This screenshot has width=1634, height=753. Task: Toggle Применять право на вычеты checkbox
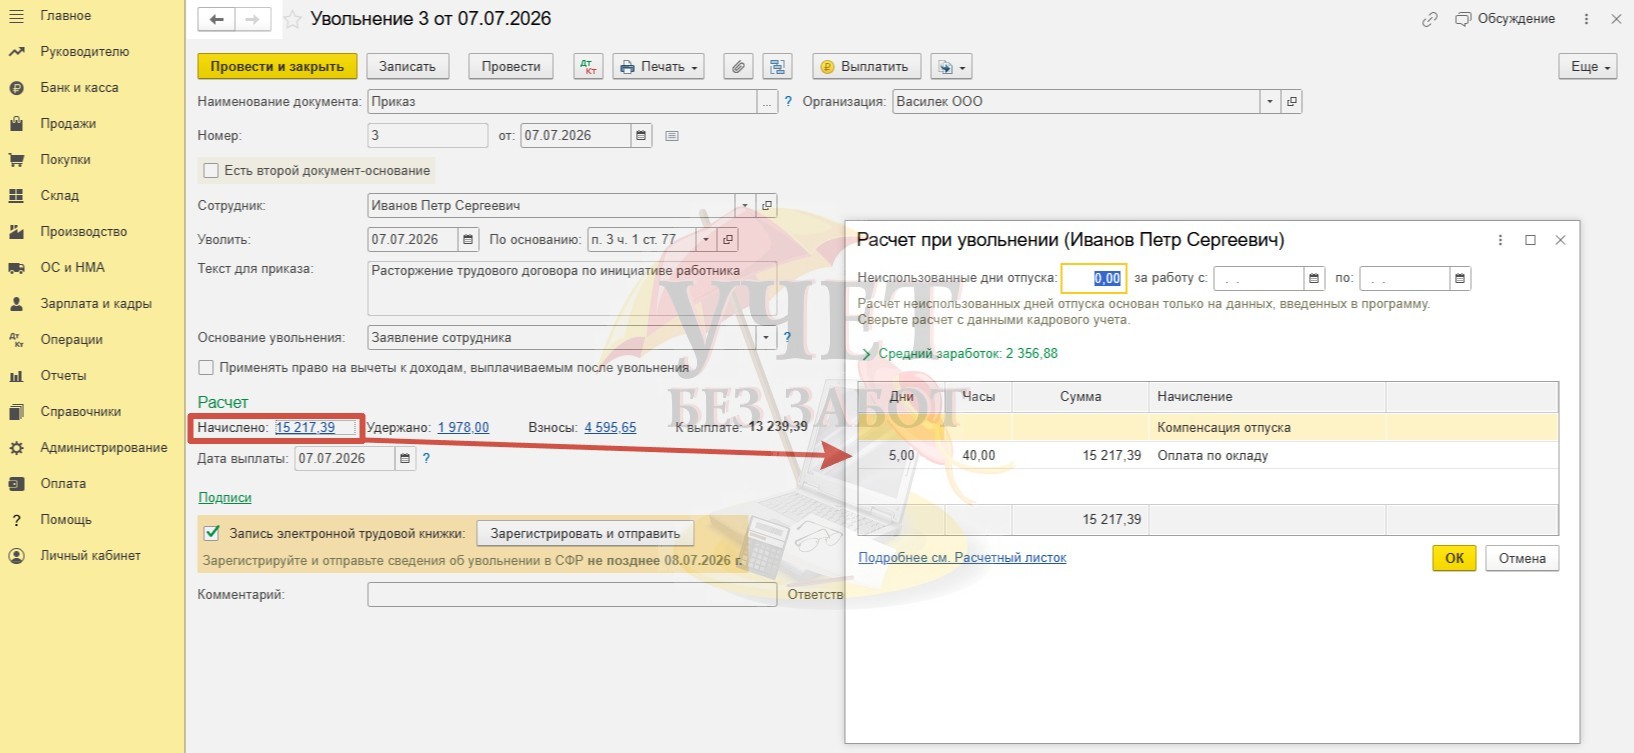click(206, 367)
